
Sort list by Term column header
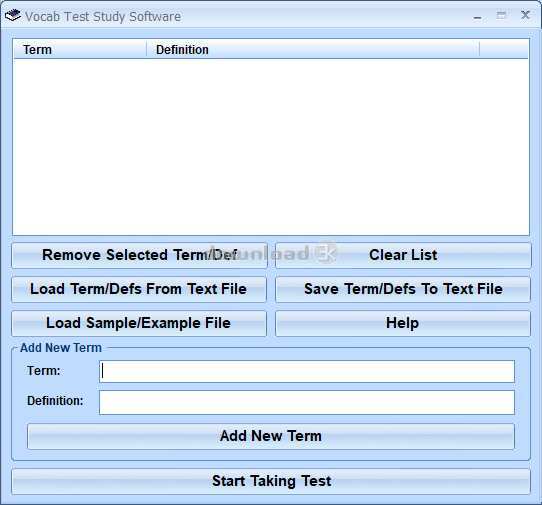coord(80,50)
